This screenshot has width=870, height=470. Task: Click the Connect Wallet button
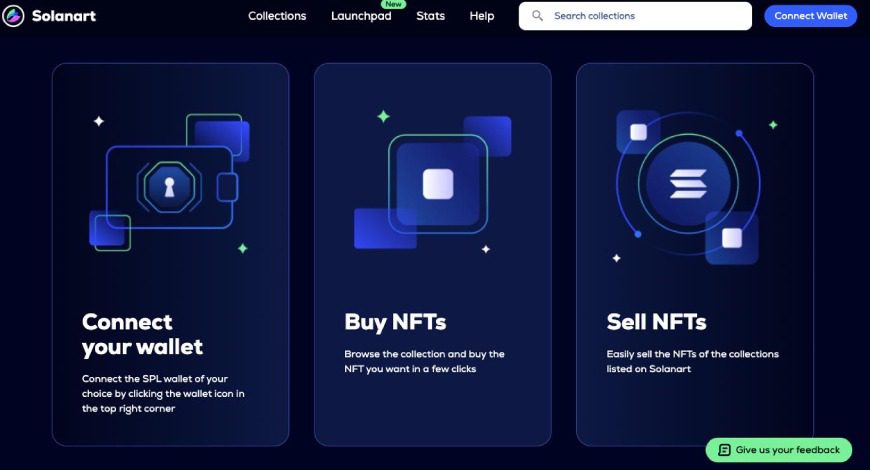811,16
